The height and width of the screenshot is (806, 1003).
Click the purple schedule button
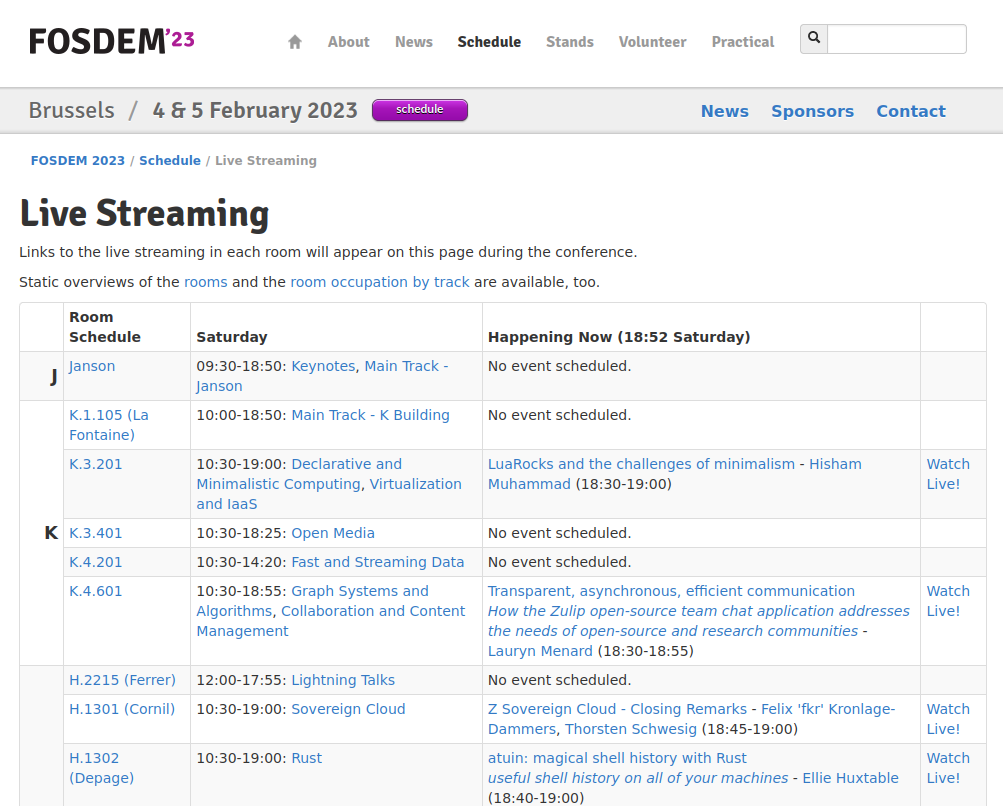tap(420, 110)
